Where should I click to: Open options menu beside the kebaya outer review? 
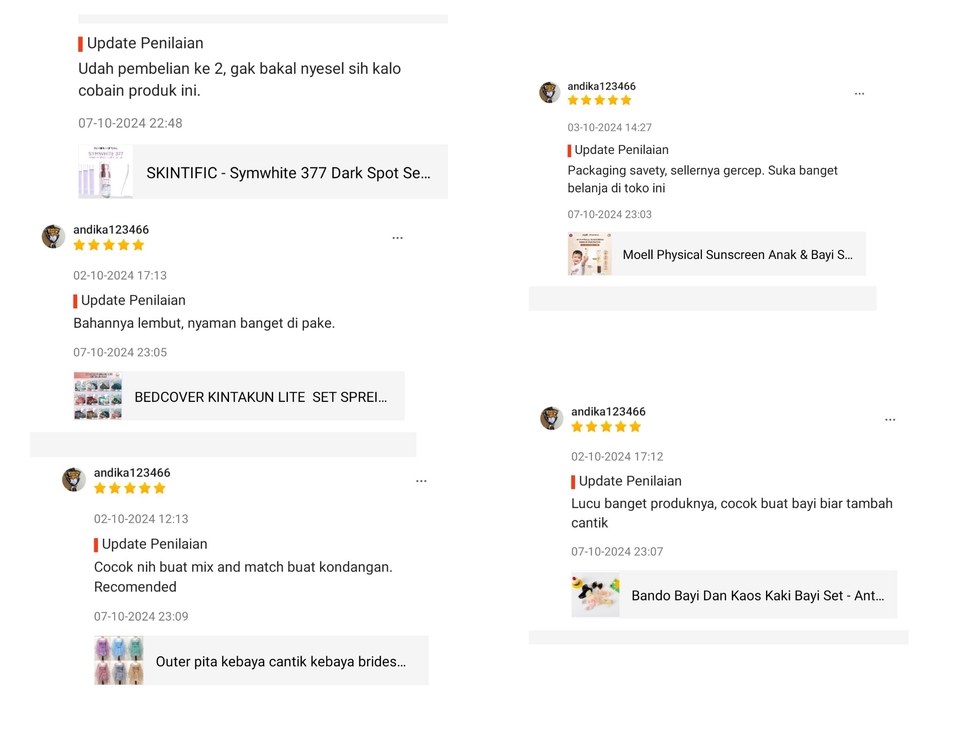(421, 481)
